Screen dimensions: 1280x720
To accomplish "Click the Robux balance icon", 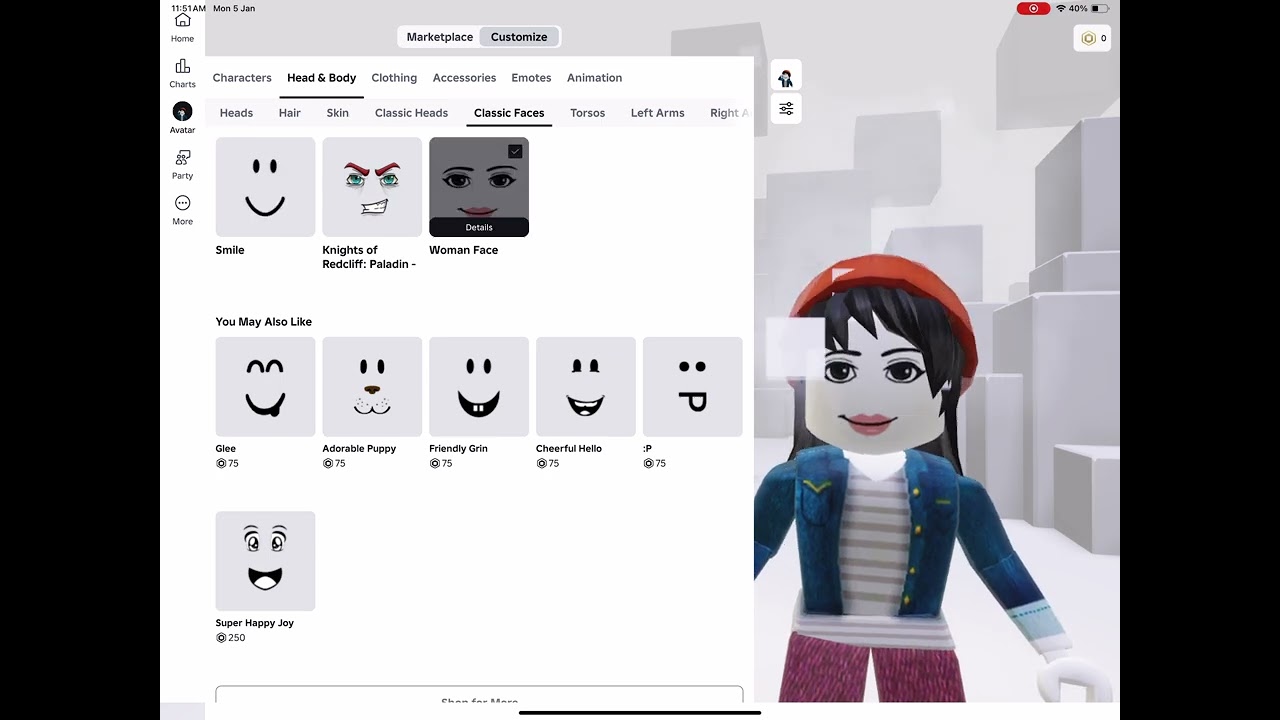I will pos(1089,38).
